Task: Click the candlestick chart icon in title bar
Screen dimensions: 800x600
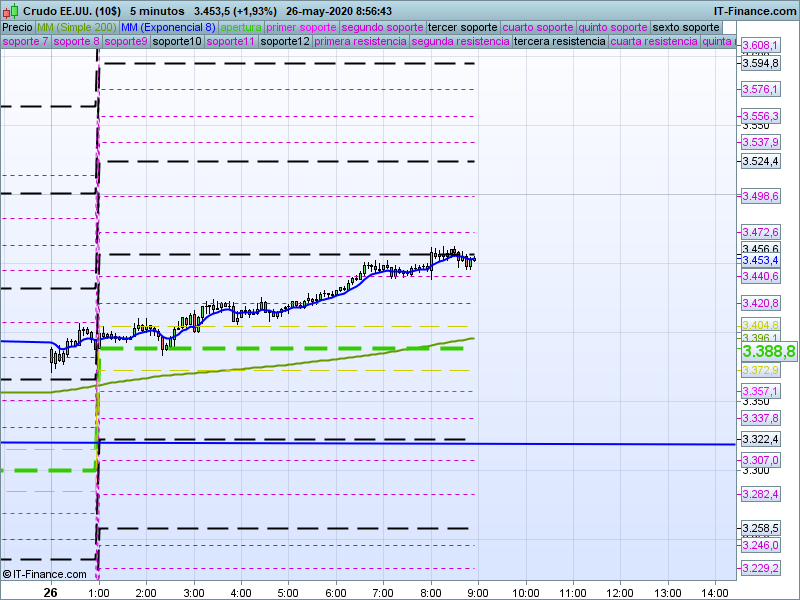Action: coord(11,10)
